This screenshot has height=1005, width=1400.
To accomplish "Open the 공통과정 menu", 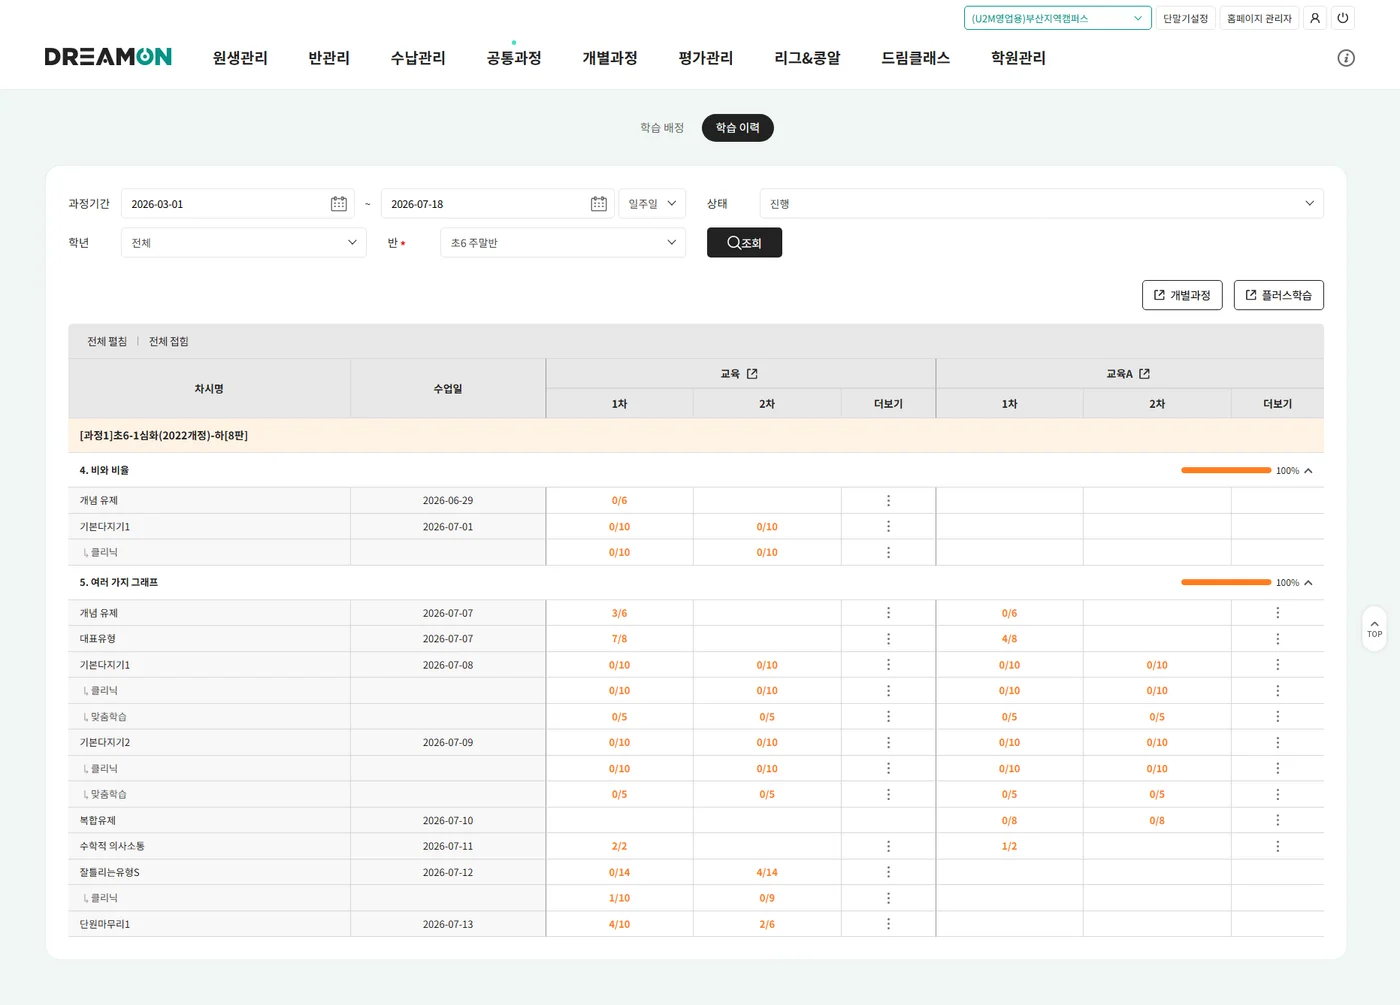I will (514, 58).
